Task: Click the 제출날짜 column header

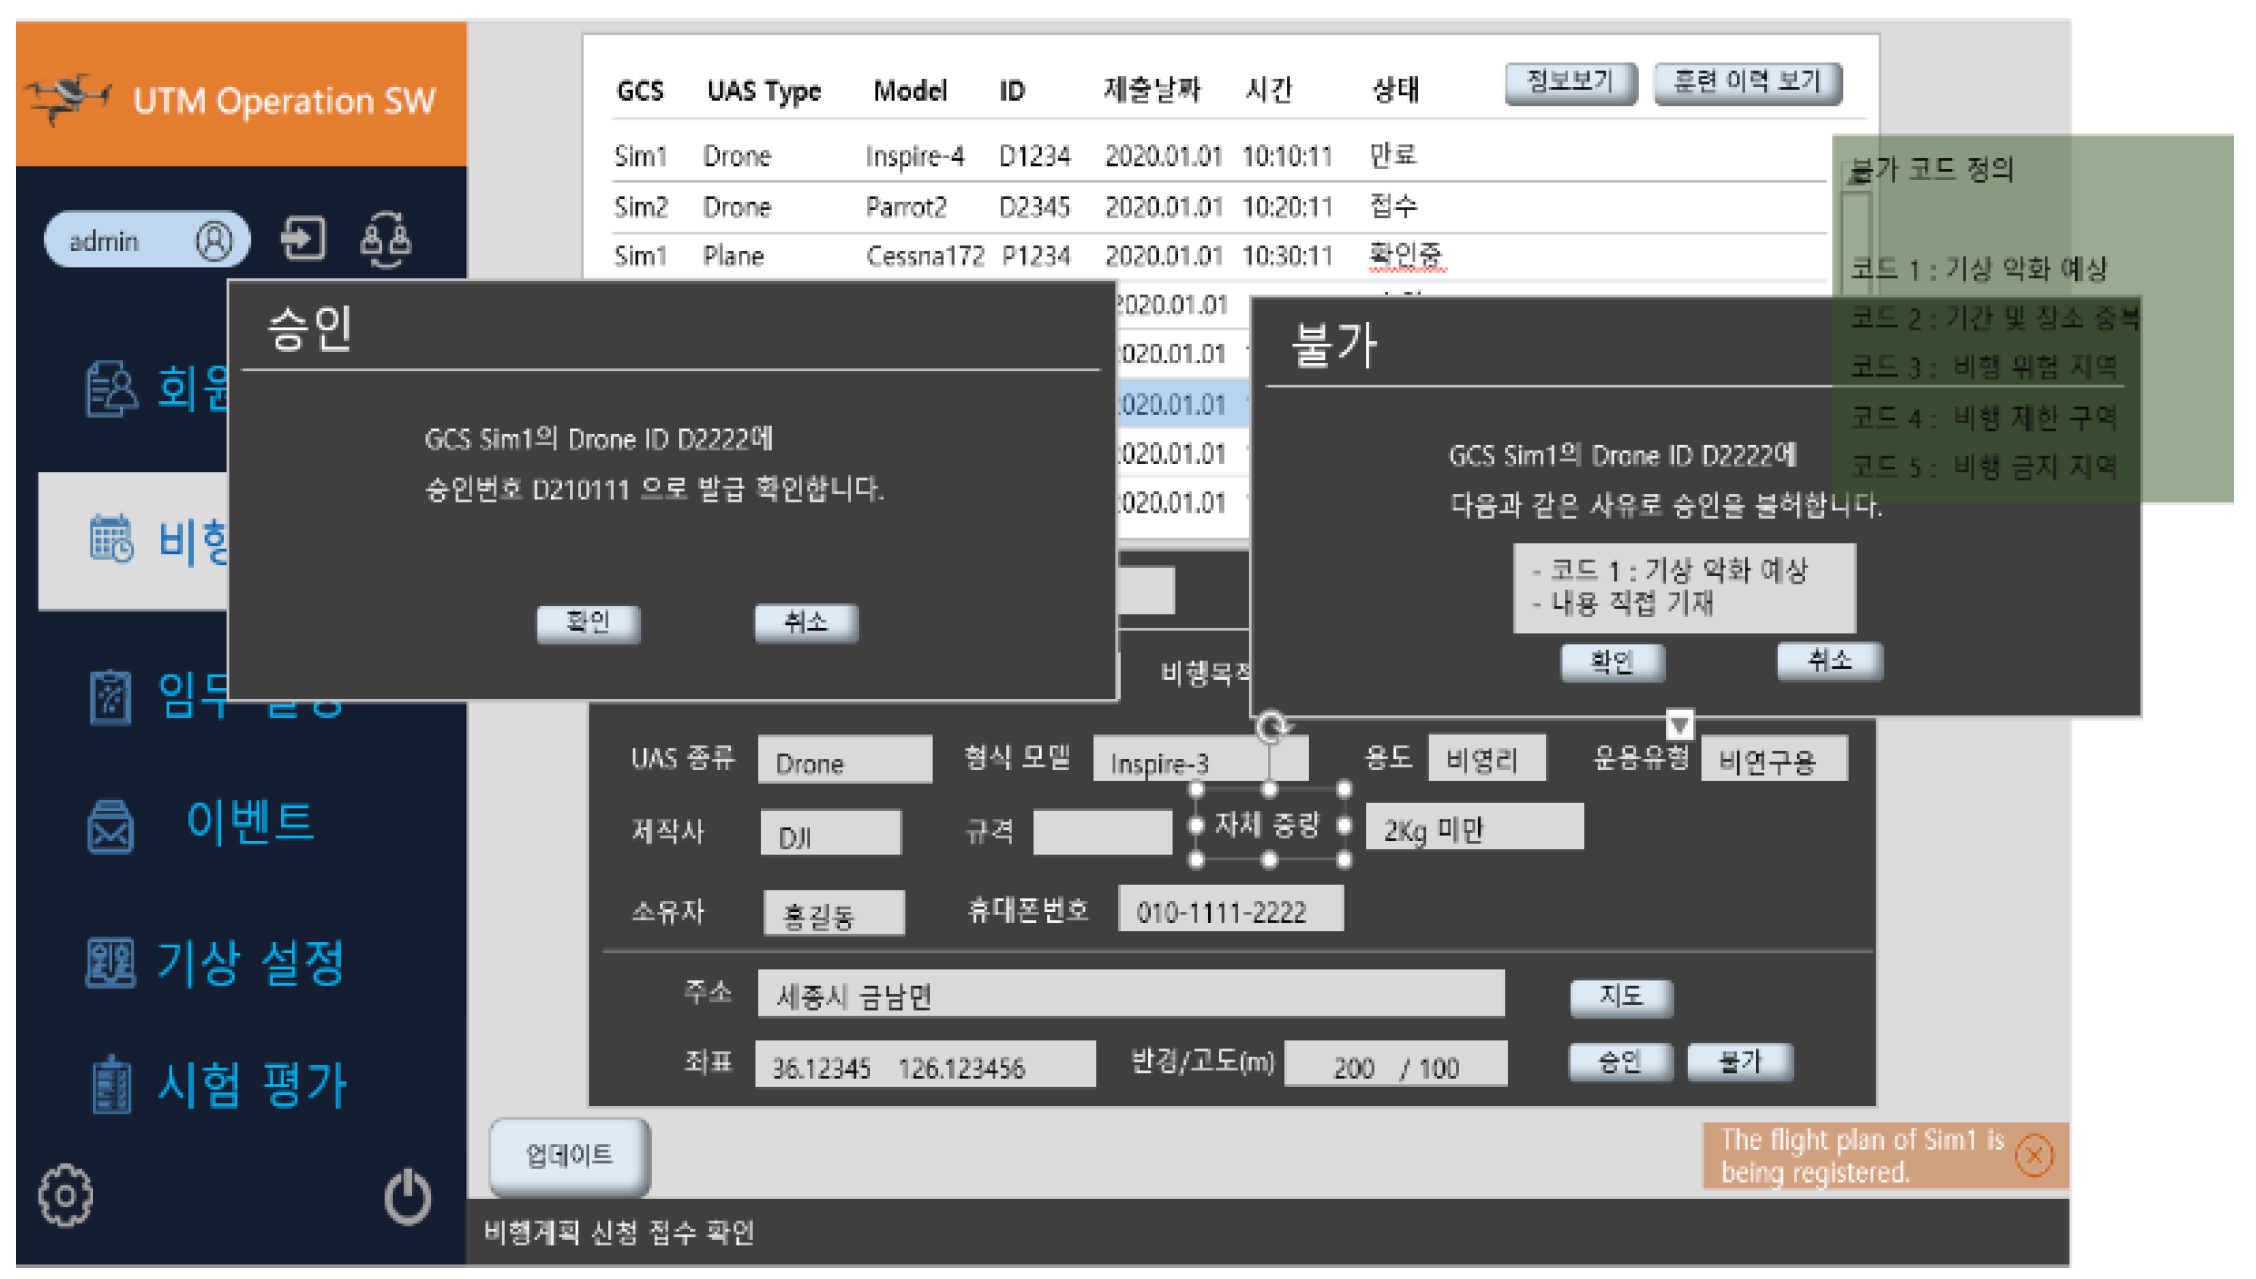Action: (1152, 90)
